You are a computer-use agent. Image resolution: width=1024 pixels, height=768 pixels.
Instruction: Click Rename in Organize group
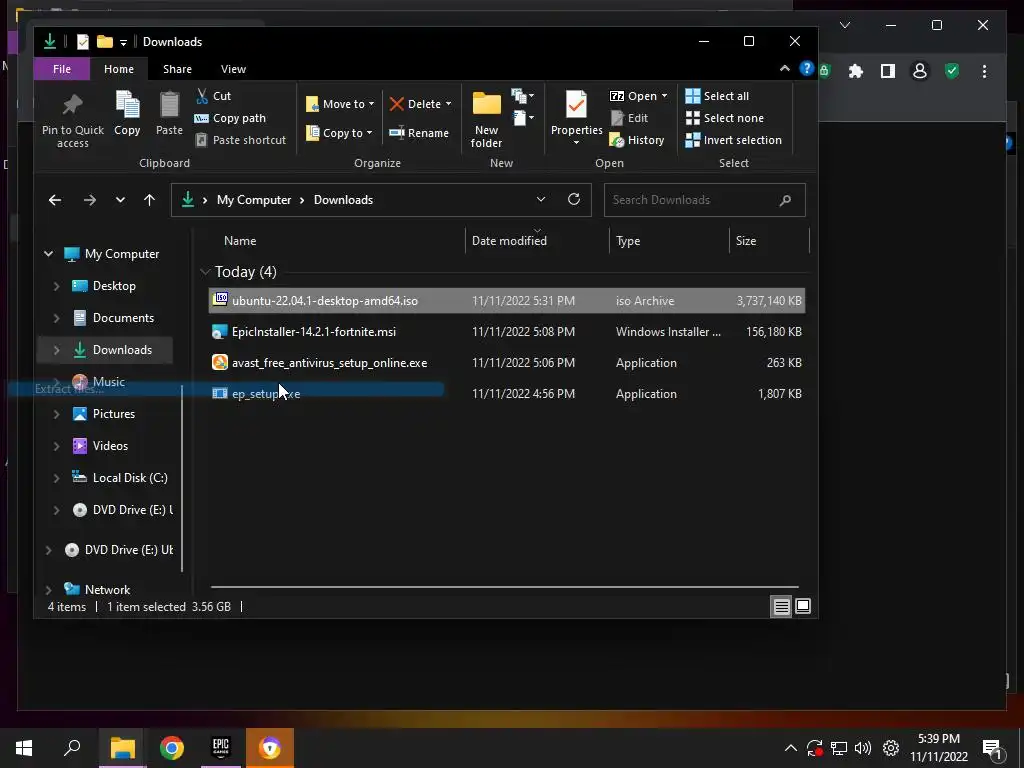click(x=419, y=133)
